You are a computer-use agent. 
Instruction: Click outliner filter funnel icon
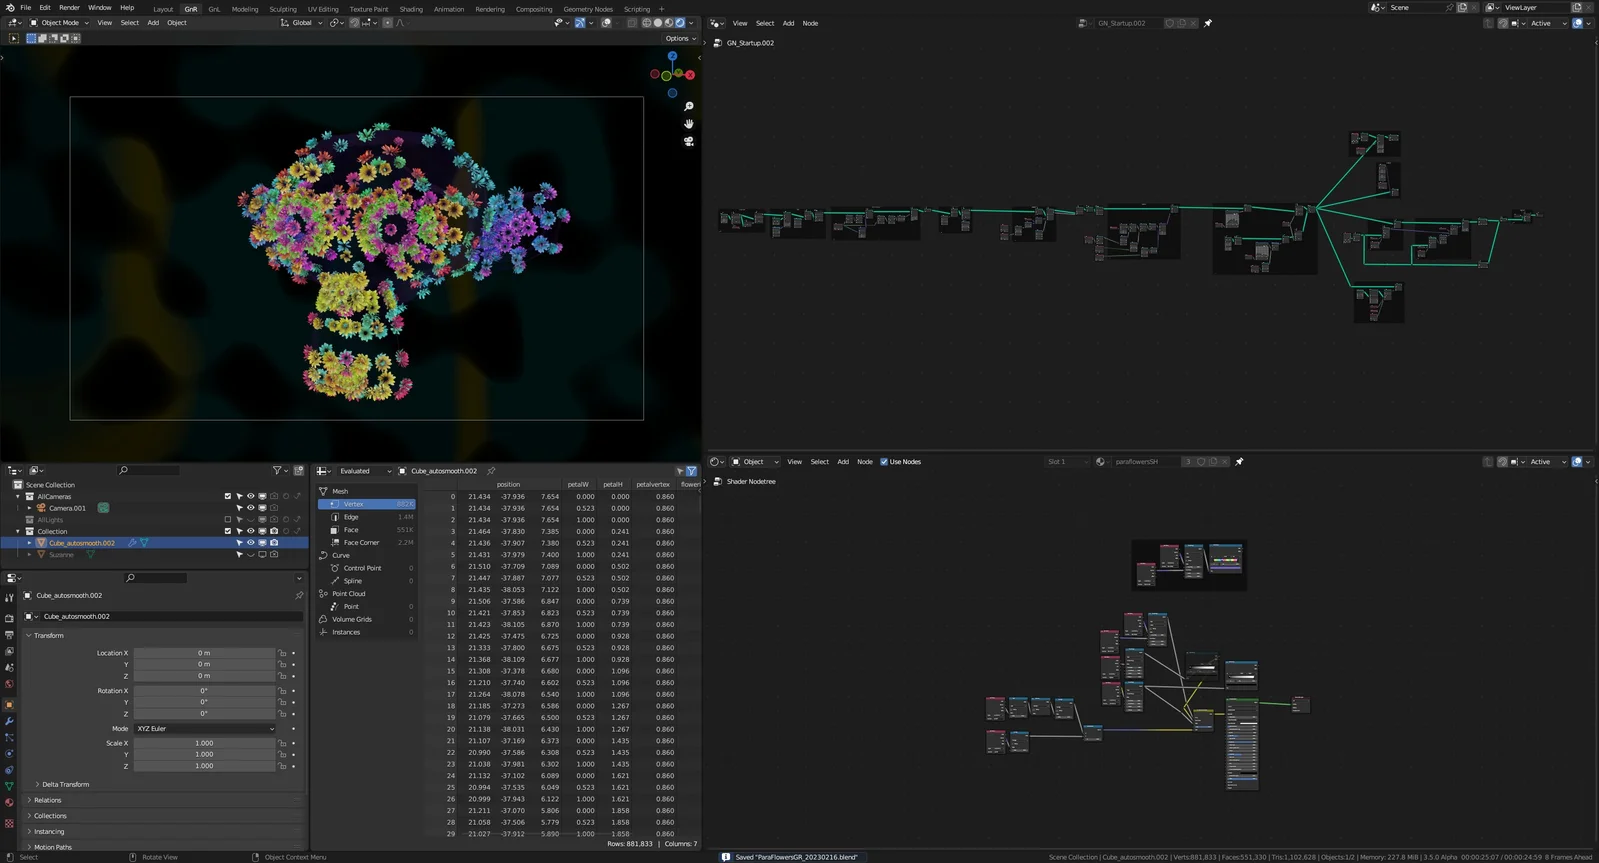pos(277,470)
